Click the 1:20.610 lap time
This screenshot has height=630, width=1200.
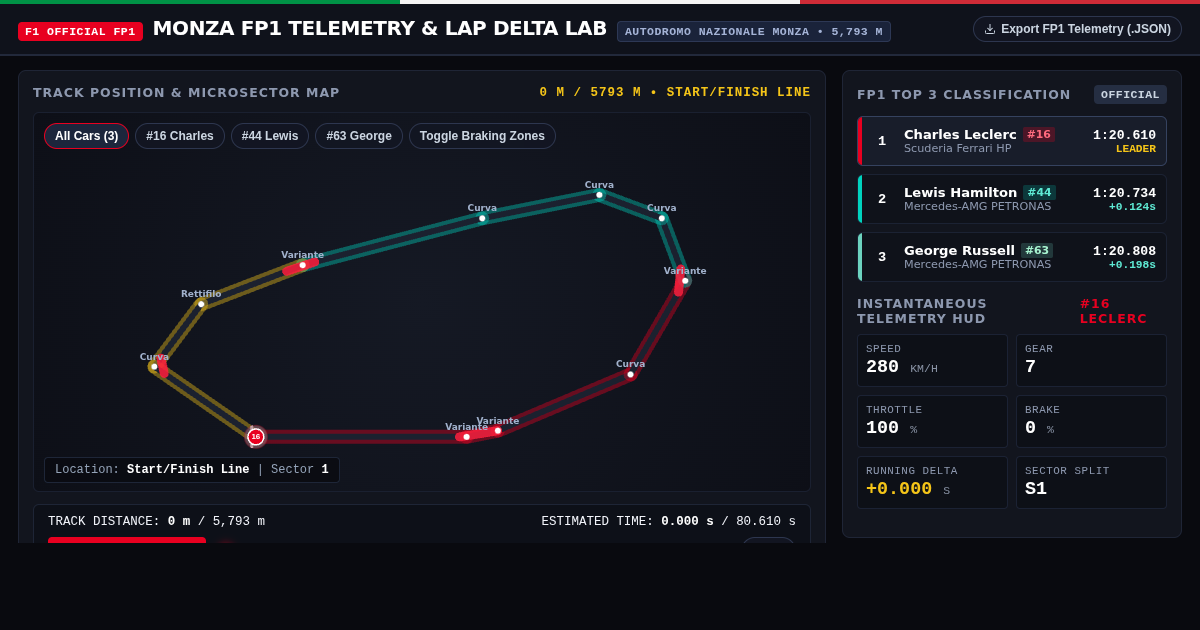[1124, 135]
